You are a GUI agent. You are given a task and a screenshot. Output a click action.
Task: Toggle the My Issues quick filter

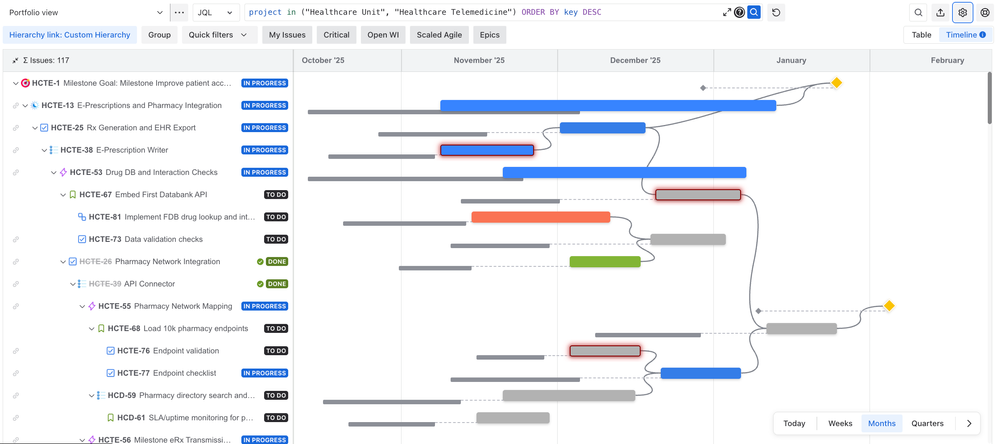287,35
